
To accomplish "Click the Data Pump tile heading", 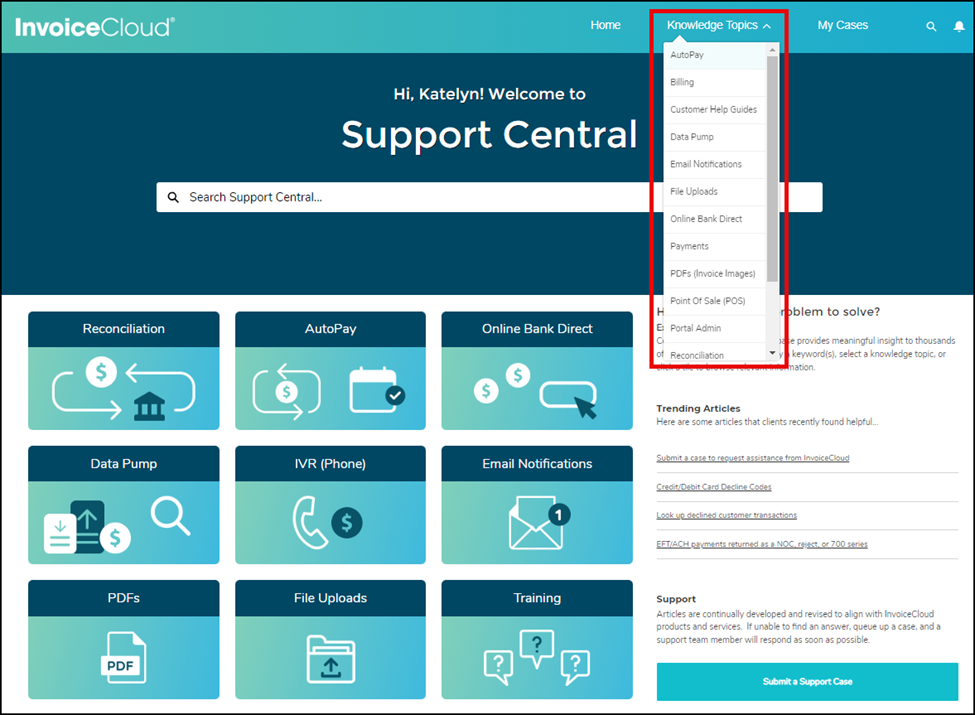I will coord(124,464).
